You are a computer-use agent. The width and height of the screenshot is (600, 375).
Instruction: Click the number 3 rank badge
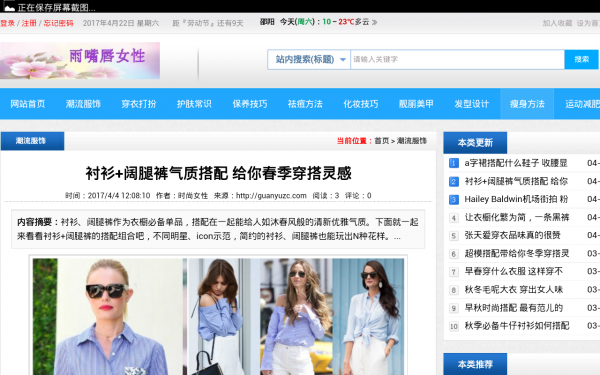point(453,199)
